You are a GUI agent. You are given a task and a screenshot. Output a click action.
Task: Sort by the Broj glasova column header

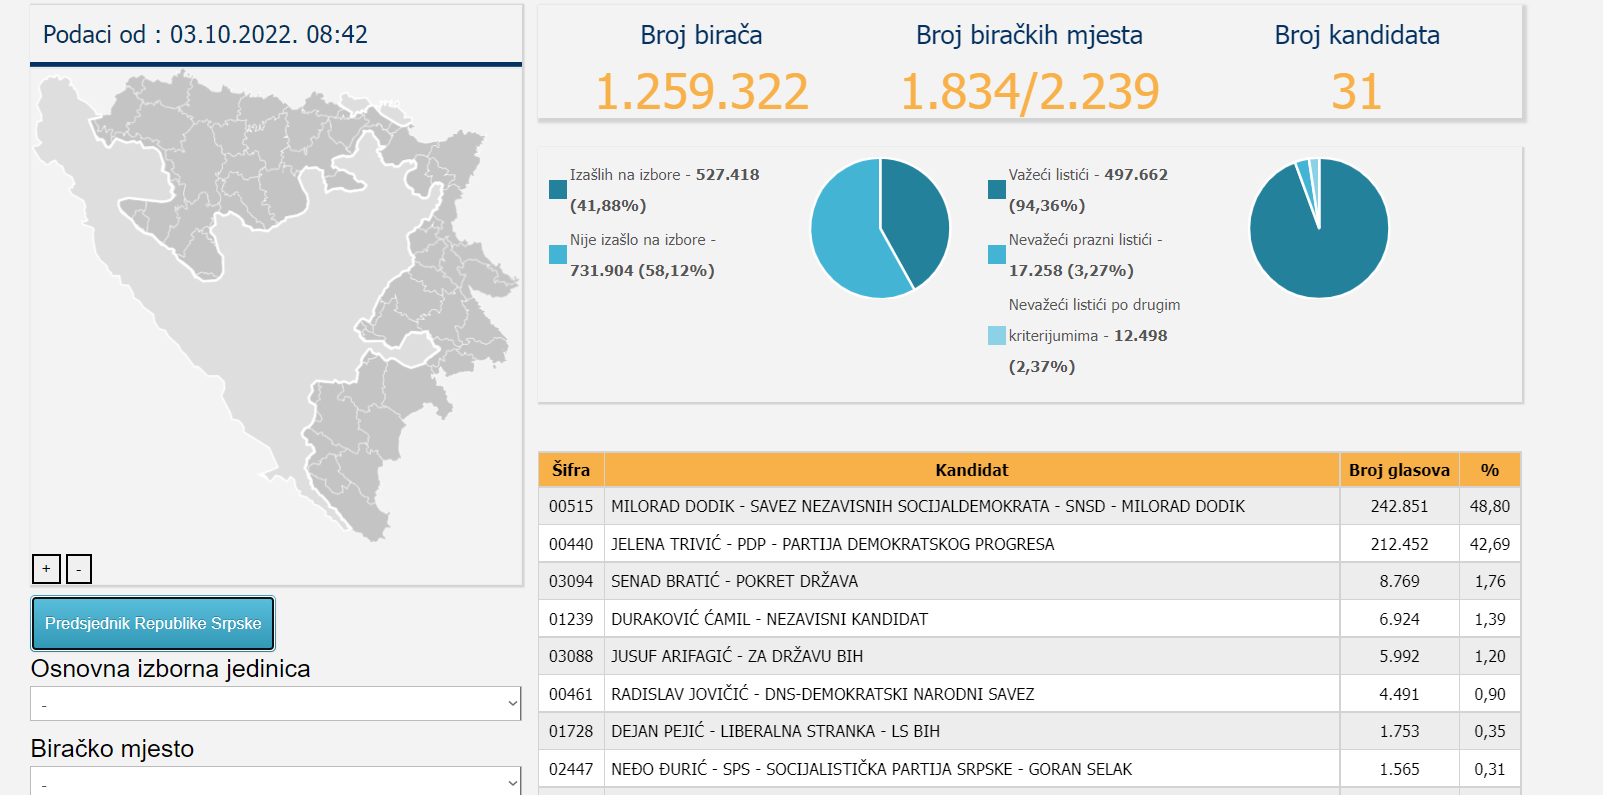coord(1399,470)
